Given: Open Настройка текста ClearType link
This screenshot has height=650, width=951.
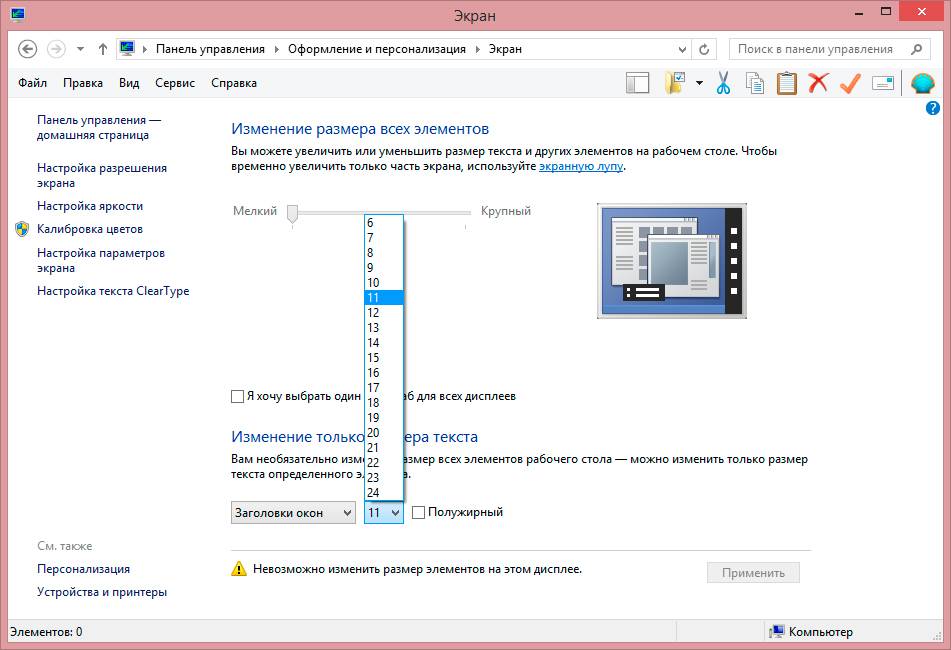Looking at the screenshot, I should 113,291.
